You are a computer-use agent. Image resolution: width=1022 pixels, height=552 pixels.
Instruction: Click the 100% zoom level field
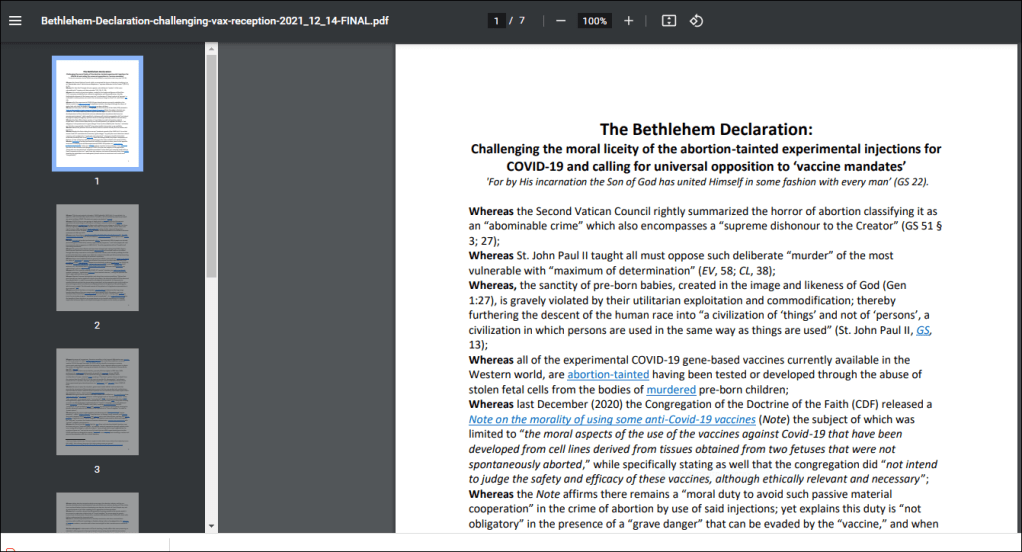tap(594, 21)
